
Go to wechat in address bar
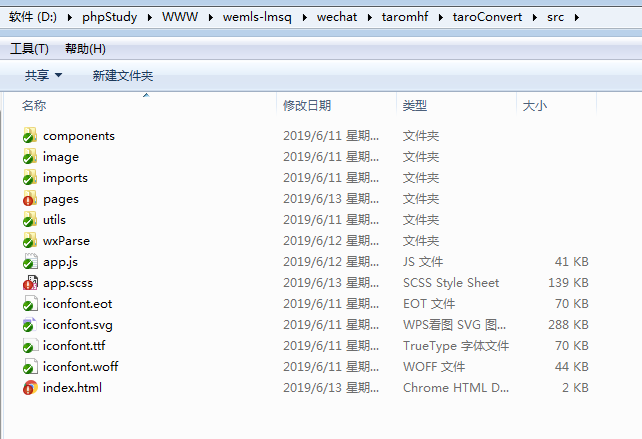[337, 17]
